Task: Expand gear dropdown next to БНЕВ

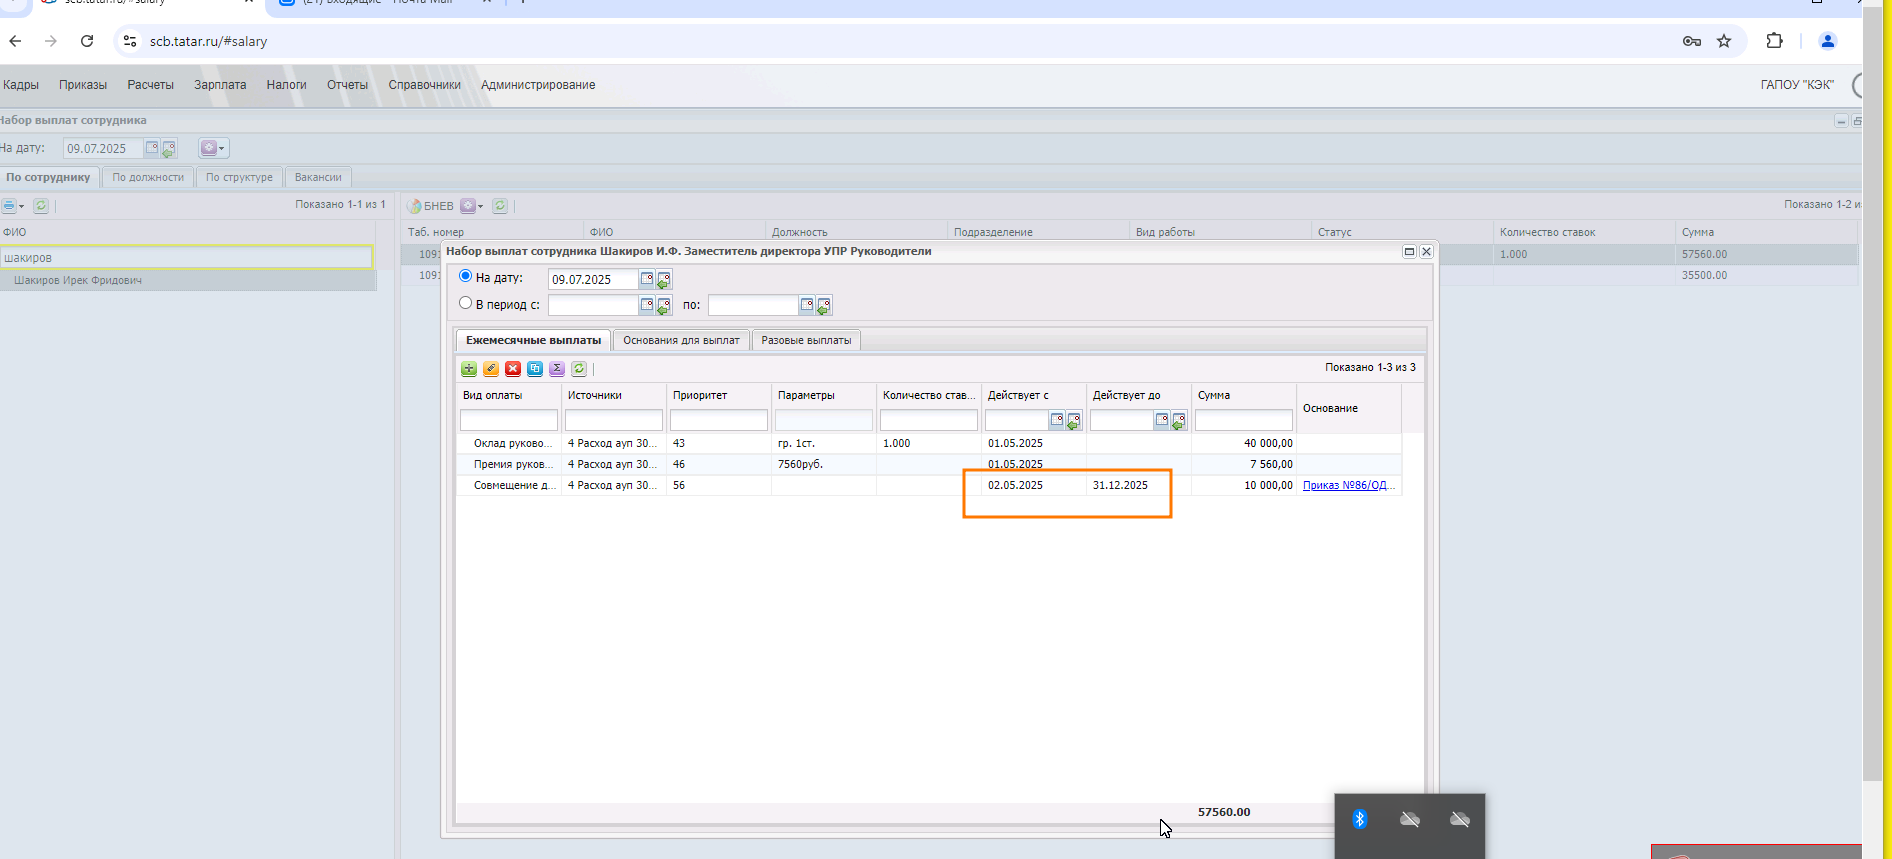Action: click(x=471, y=206)
